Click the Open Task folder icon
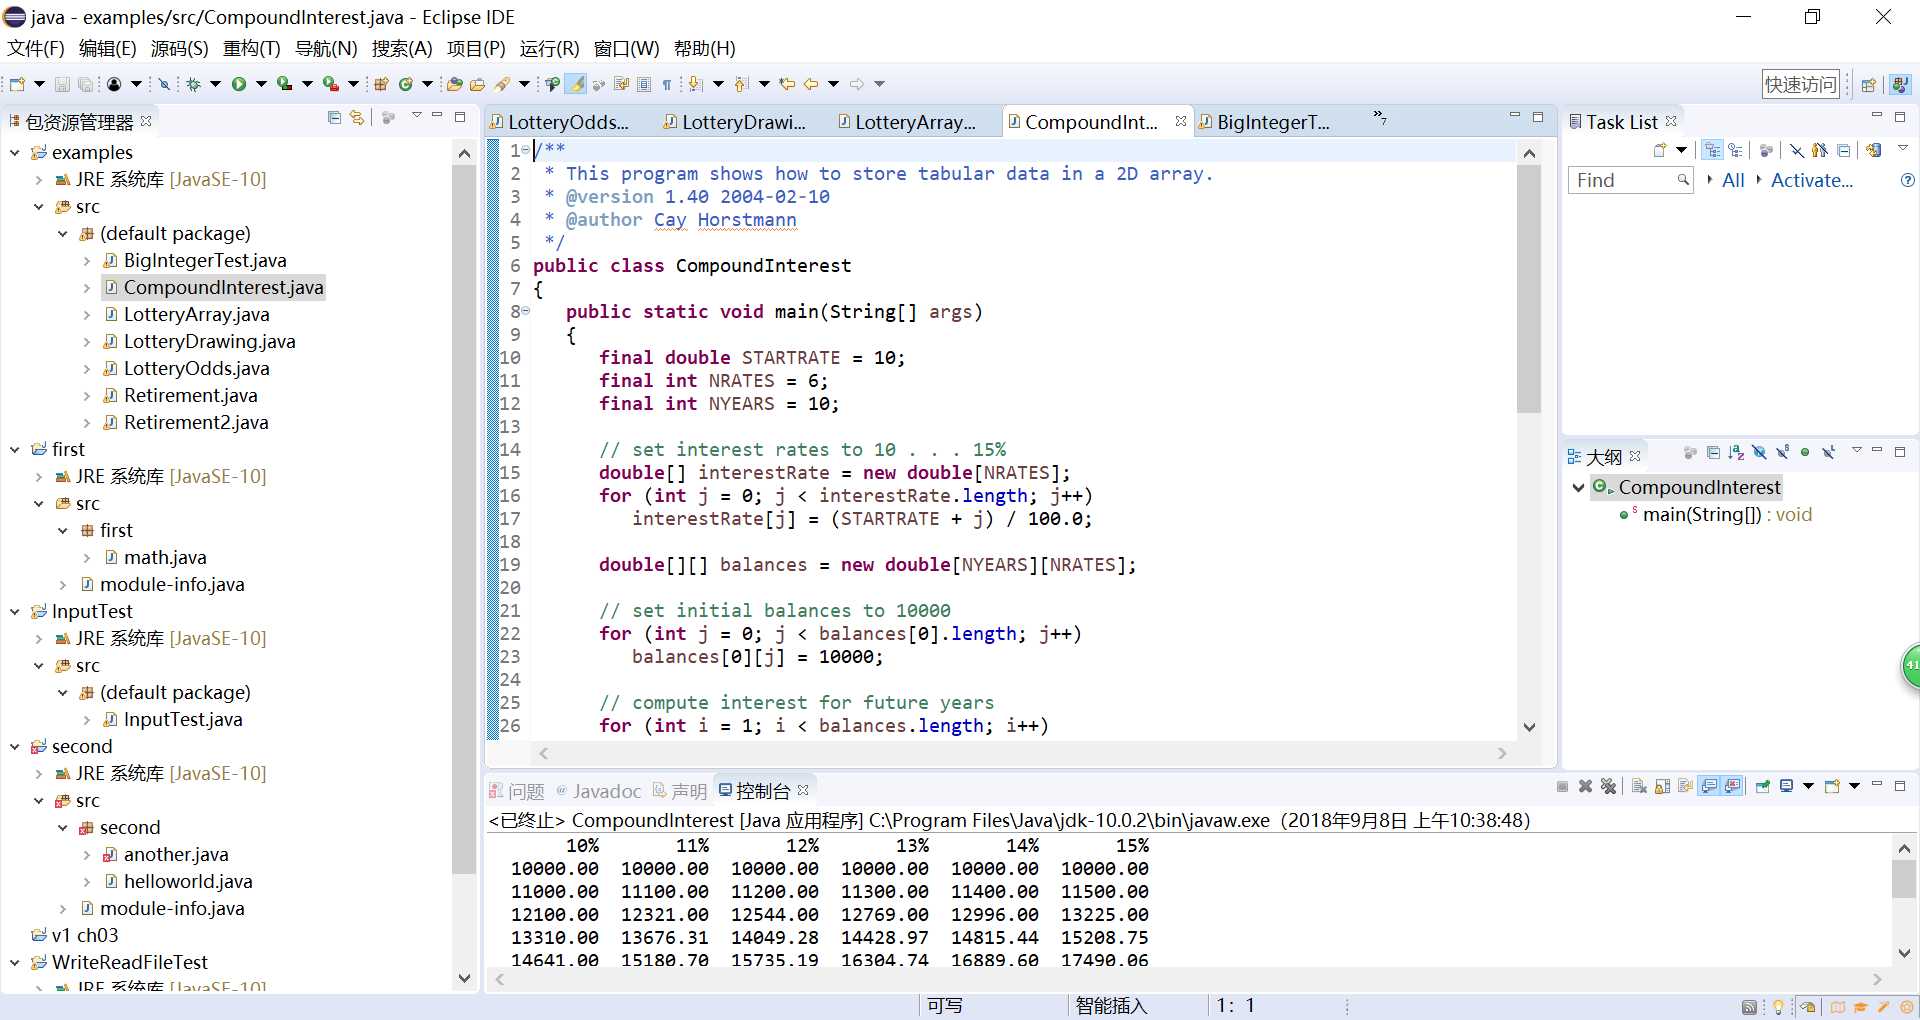1920x1020 pixels. [x=477, y=84]
